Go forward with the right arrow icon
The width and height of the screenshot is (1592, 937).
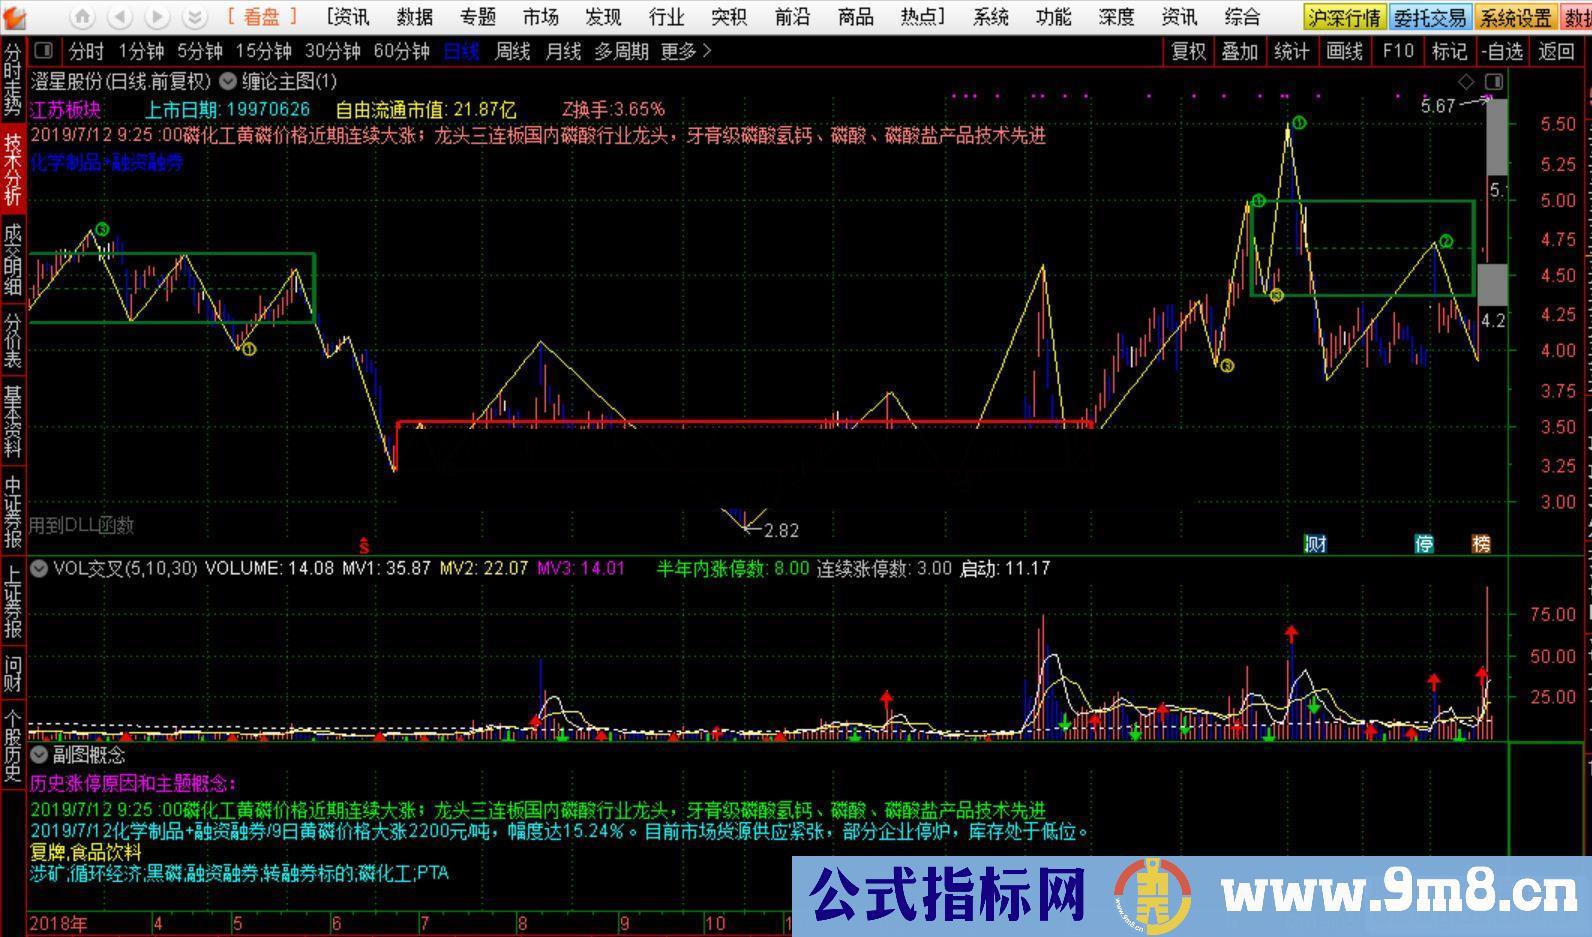[156, 17]
